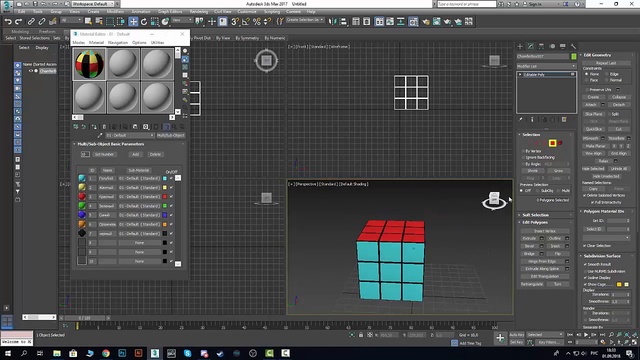
Task: Select the multicolor sample sphere slot
Action: tap(89, 64)
